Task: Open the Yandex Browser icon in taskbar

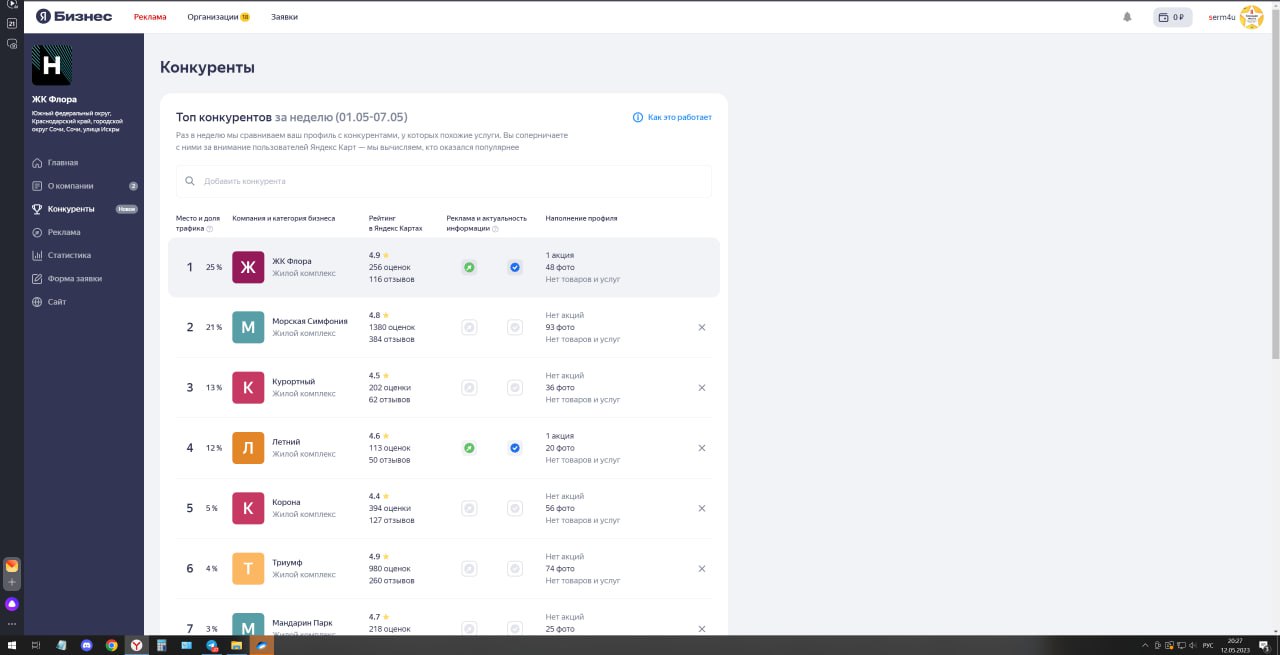Action: click(x=135, y=646)
